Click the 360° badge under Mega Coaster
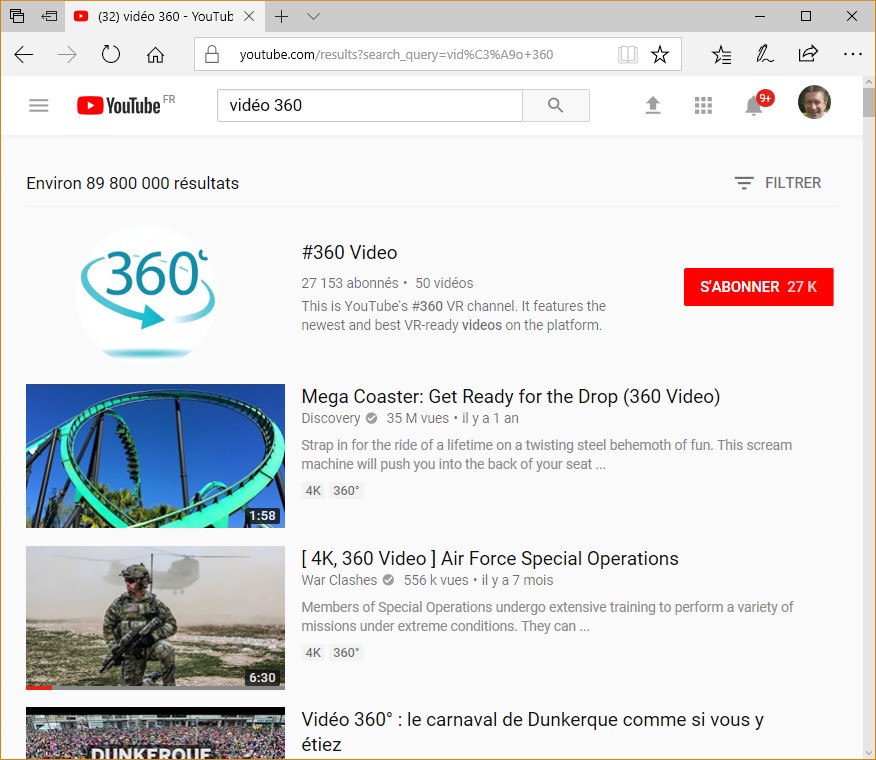Screen dimensions: 876x760 [x=346, y=491]
